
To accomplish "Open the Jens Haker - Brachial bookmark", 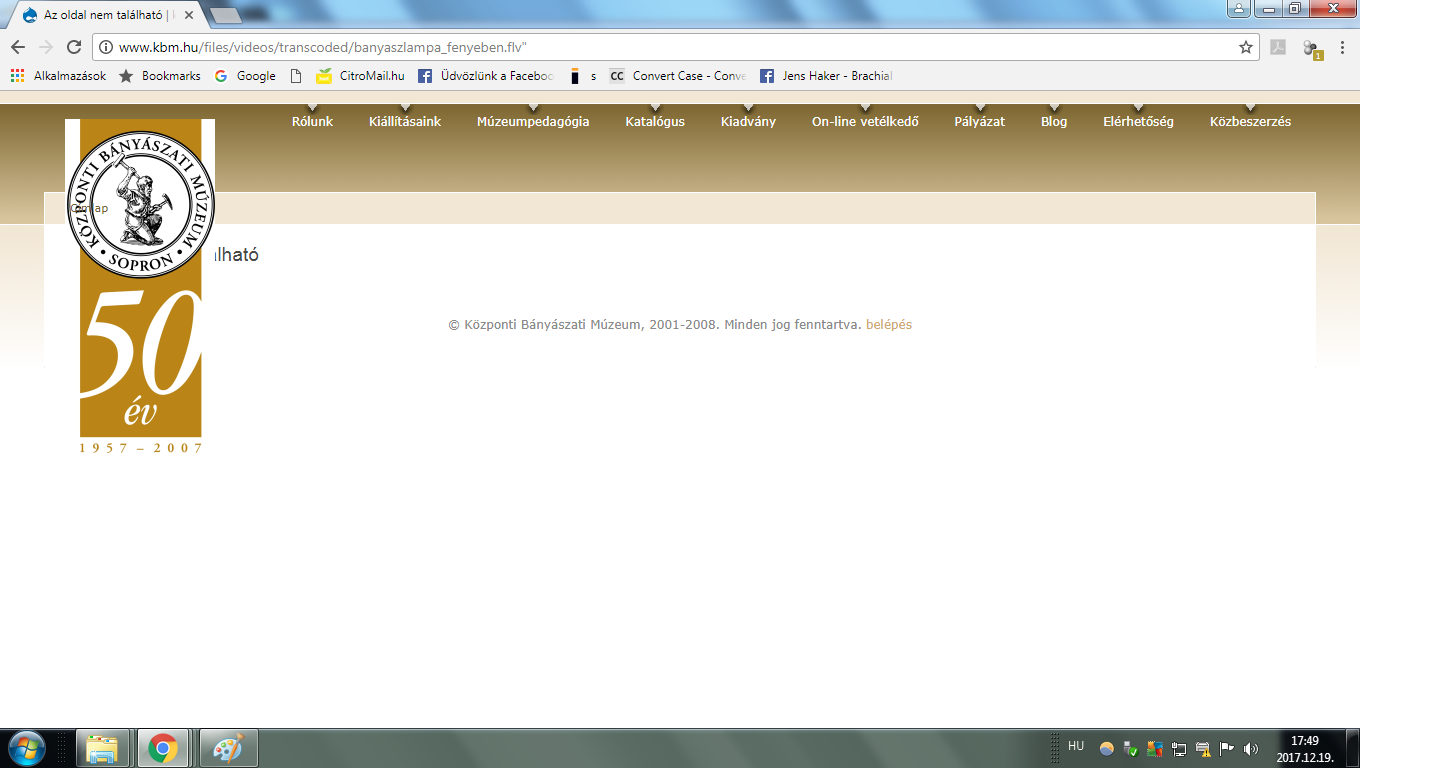I will (826, 76).
